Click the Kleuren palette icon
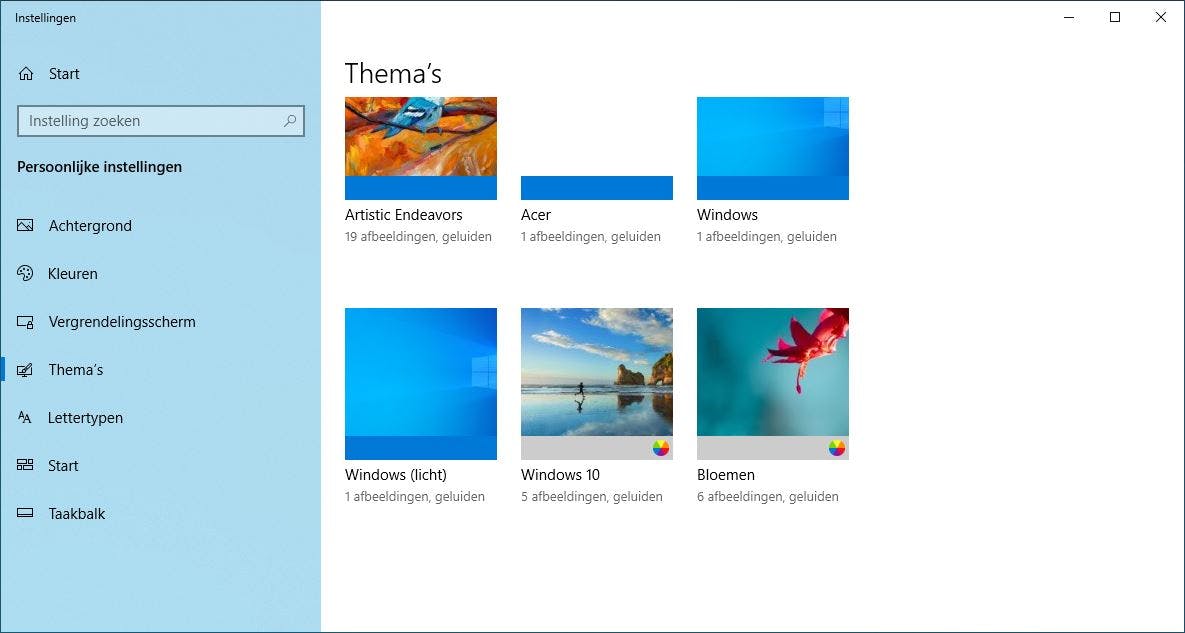The image size is (1185, 633). coord(25,273)
